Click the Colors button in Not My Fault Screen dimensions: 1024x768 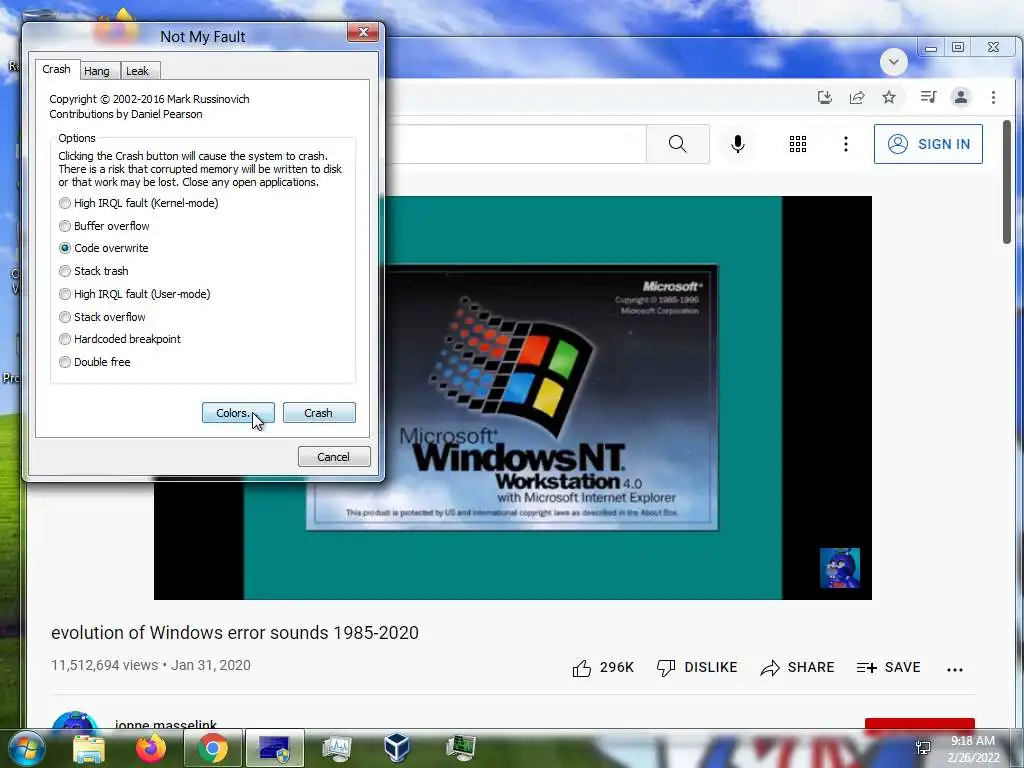point(238,413)
